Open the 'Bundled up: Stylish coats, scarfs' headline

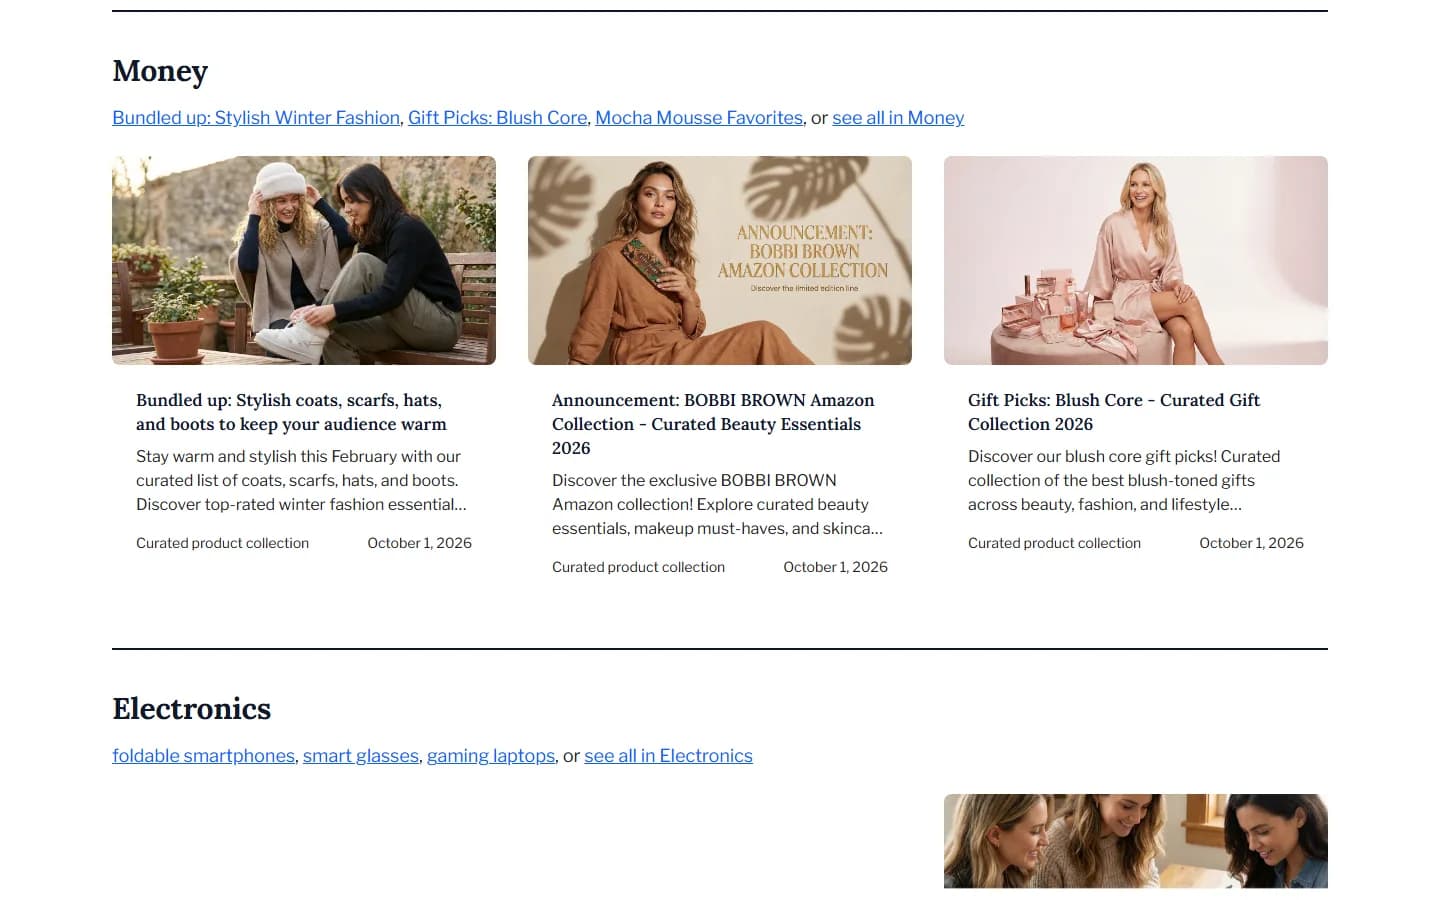pos(291,412)
